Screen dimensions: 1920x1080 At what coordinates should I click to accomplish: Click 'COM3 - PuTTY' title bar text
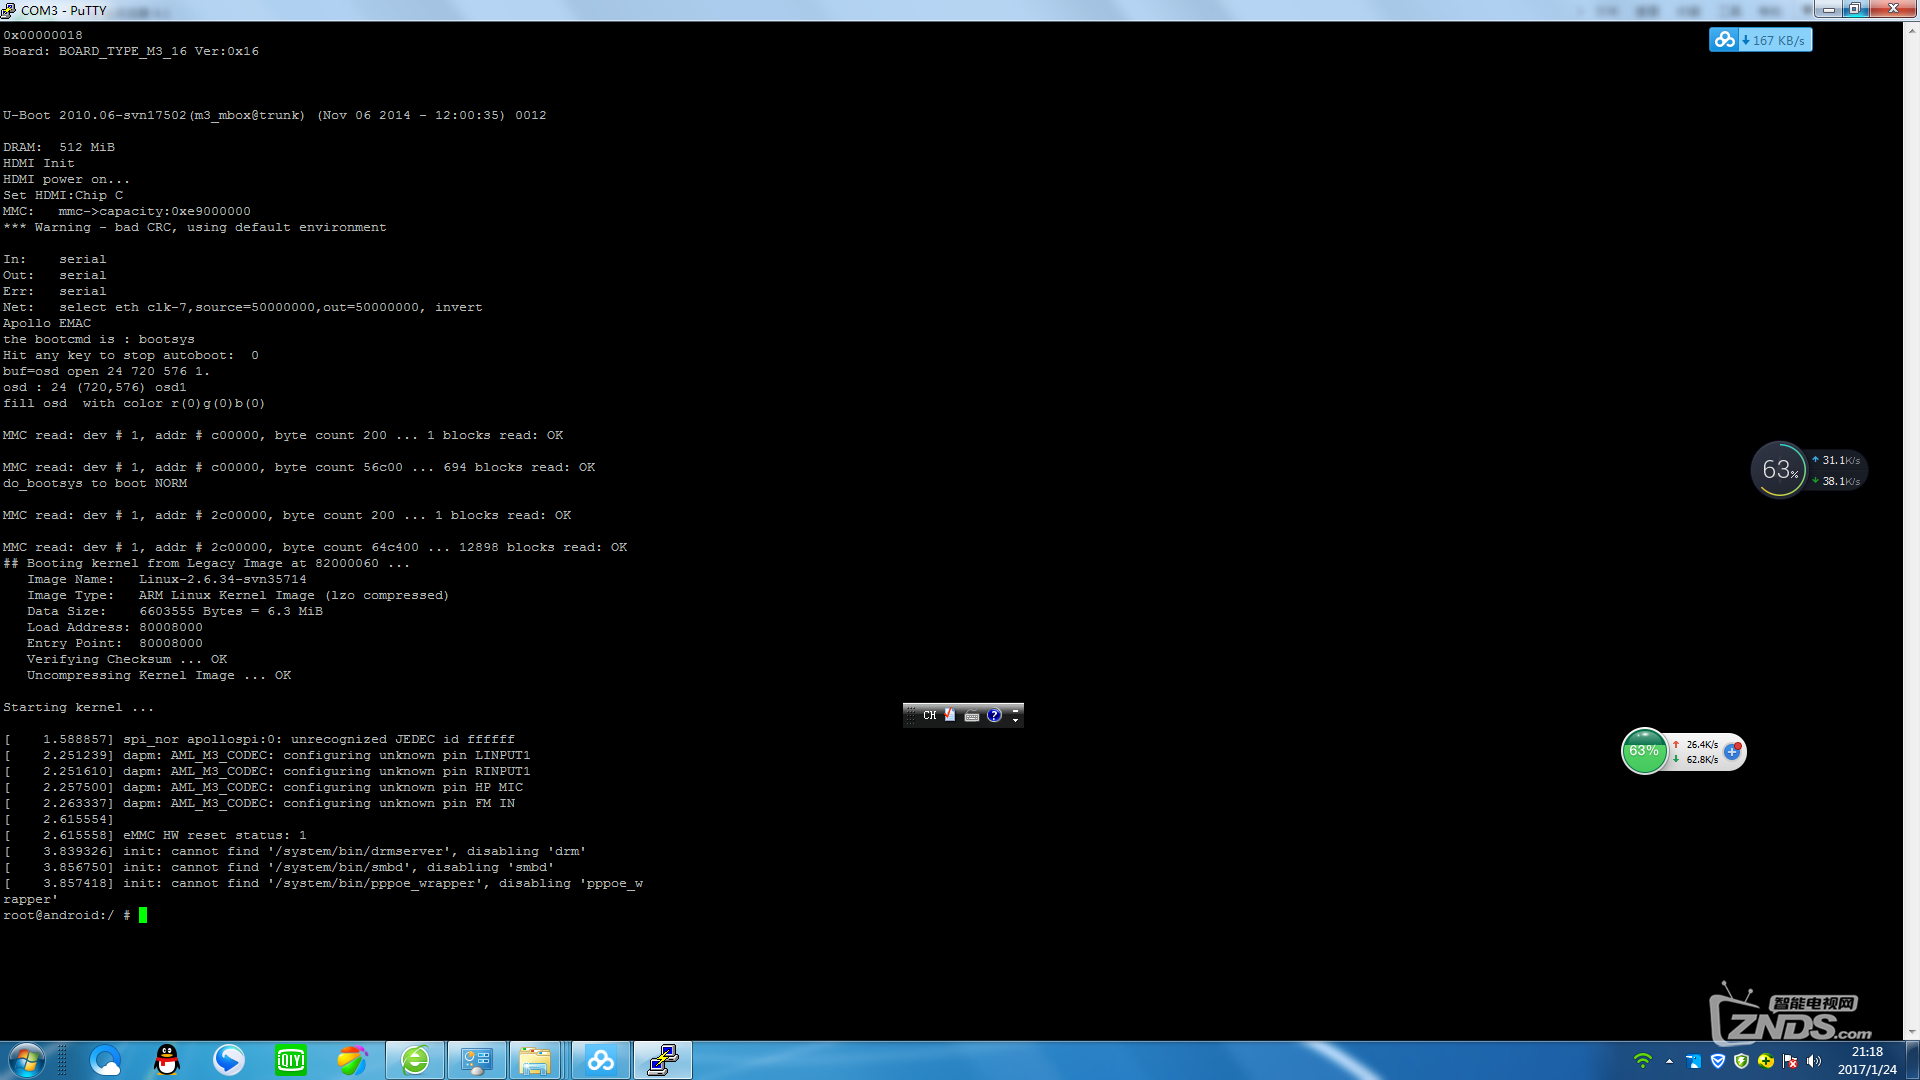pyautogui.click(x=63, y=10)
